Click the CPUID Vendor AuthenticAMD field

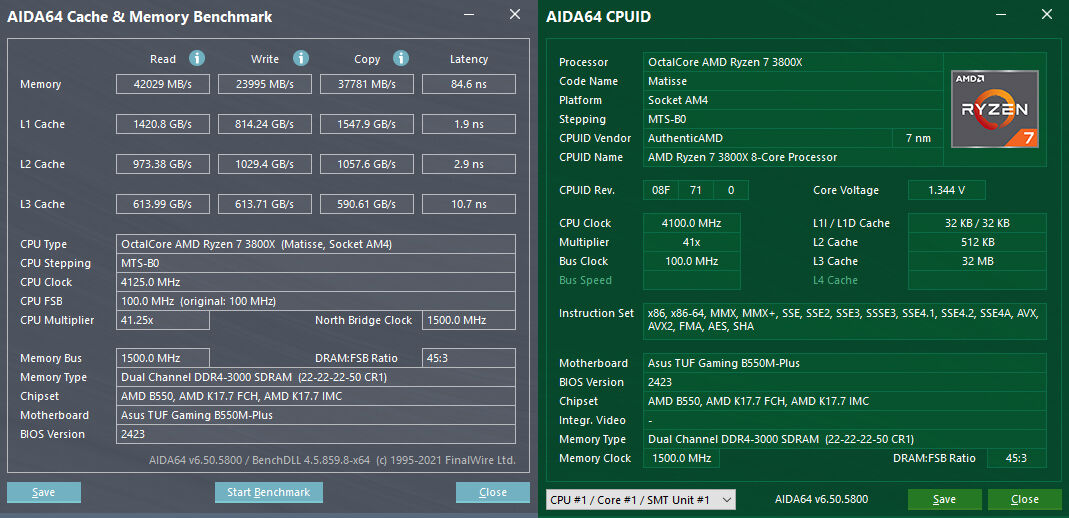click(x=768, y=138)
